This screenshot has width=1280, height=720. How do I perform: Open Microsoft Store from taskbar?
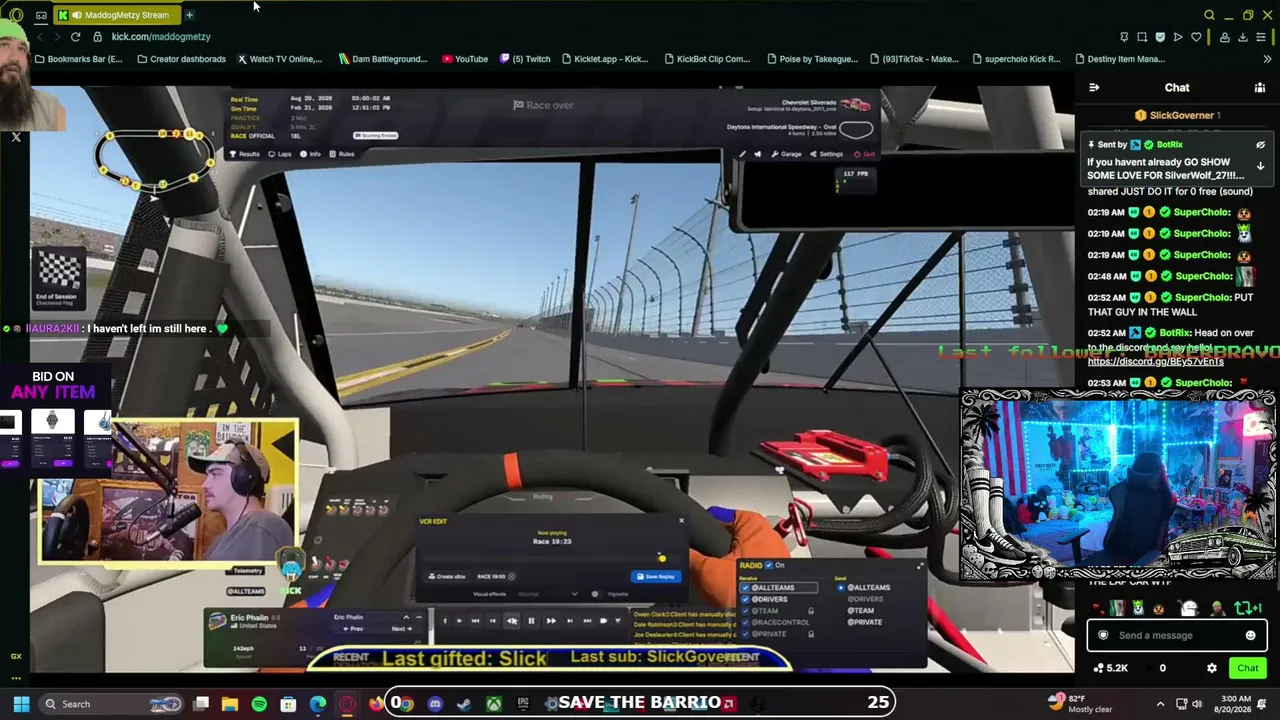[x=288, y=704]
